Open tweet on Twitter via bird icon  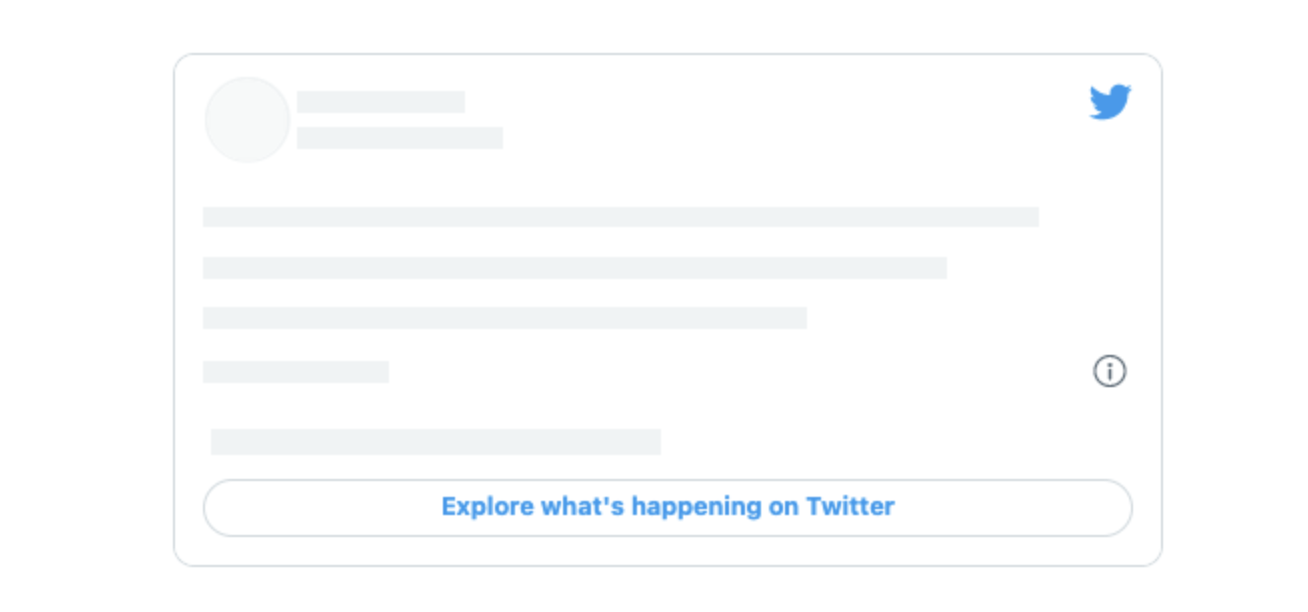1110,102
